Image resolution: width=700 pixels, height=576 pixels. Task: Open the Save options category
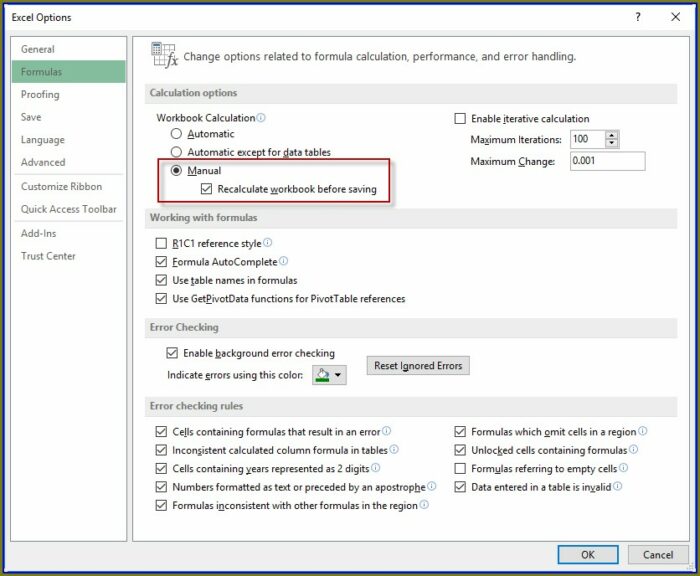coord(69,117)
